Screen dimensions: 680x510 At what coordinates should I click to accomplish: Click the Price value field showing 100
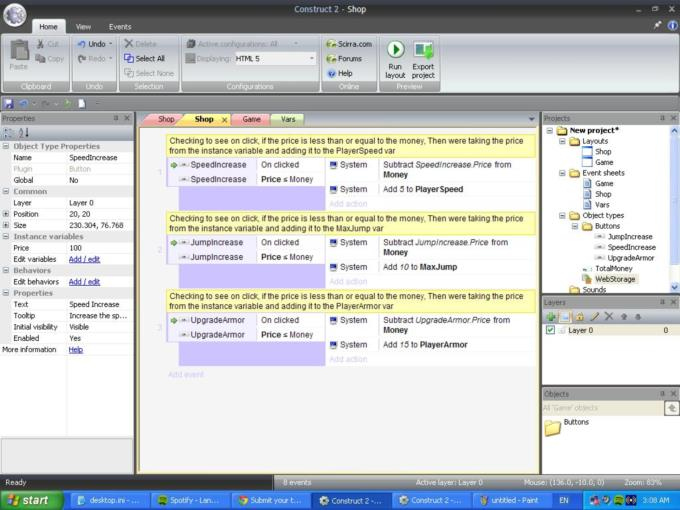click(100, 248)
